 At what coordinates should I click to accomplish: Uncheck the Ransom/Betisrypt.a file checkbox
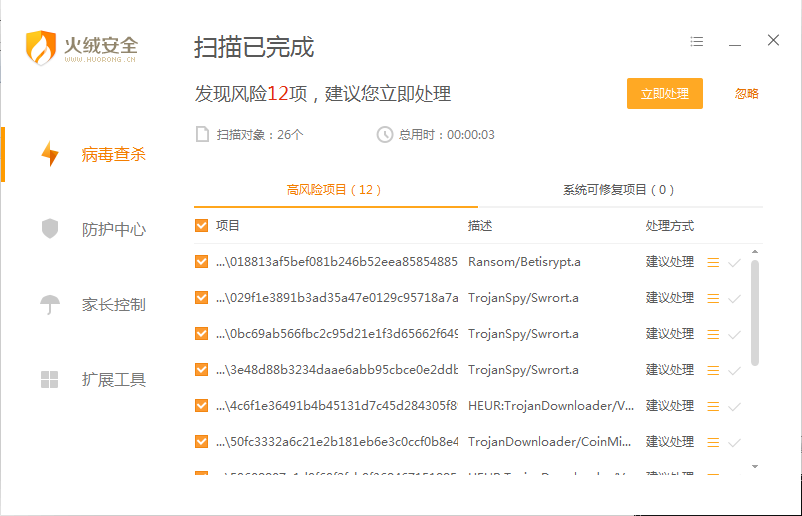(202, 262)
